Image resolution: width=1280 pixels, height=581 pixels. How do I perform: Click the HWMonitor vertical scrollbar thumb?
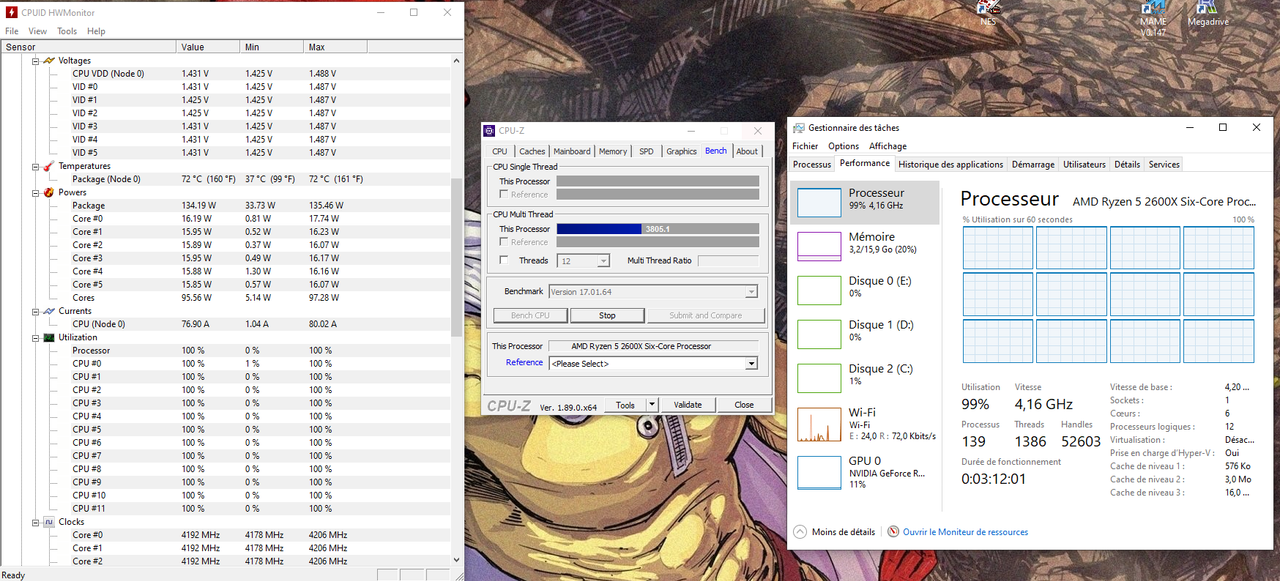tap(458, 257)
